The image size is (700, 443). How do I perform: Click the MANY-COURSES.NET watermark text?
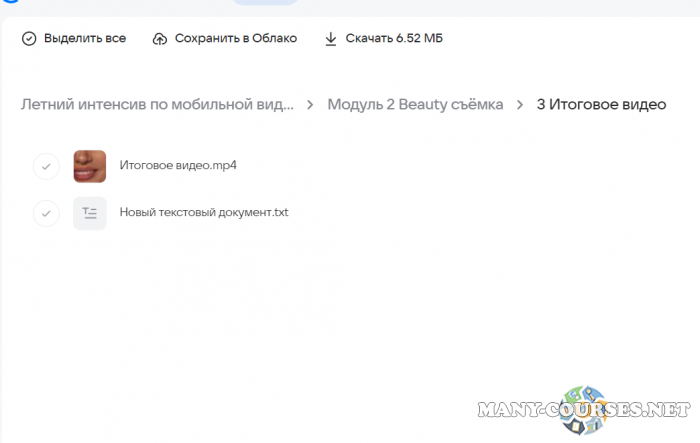[585, 412]
